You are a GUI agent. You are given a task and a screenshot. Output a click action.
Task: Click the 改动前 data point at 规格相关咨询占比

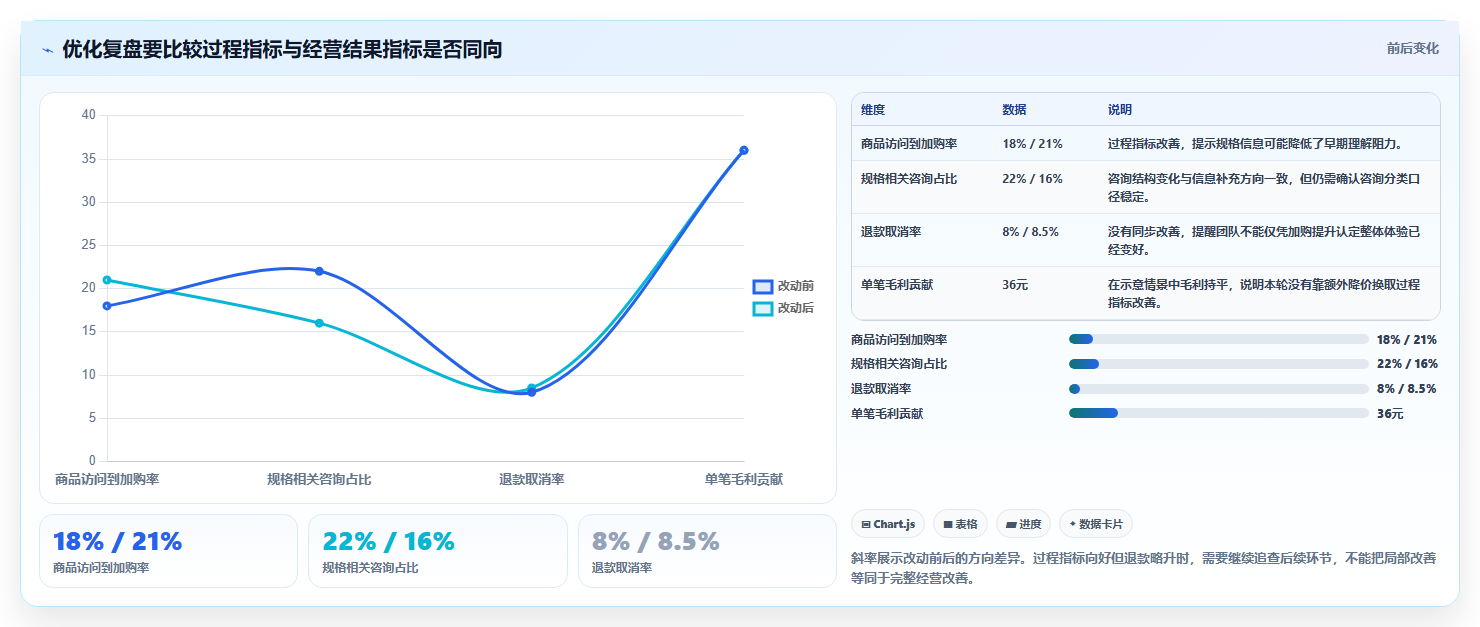click(319, 271)
